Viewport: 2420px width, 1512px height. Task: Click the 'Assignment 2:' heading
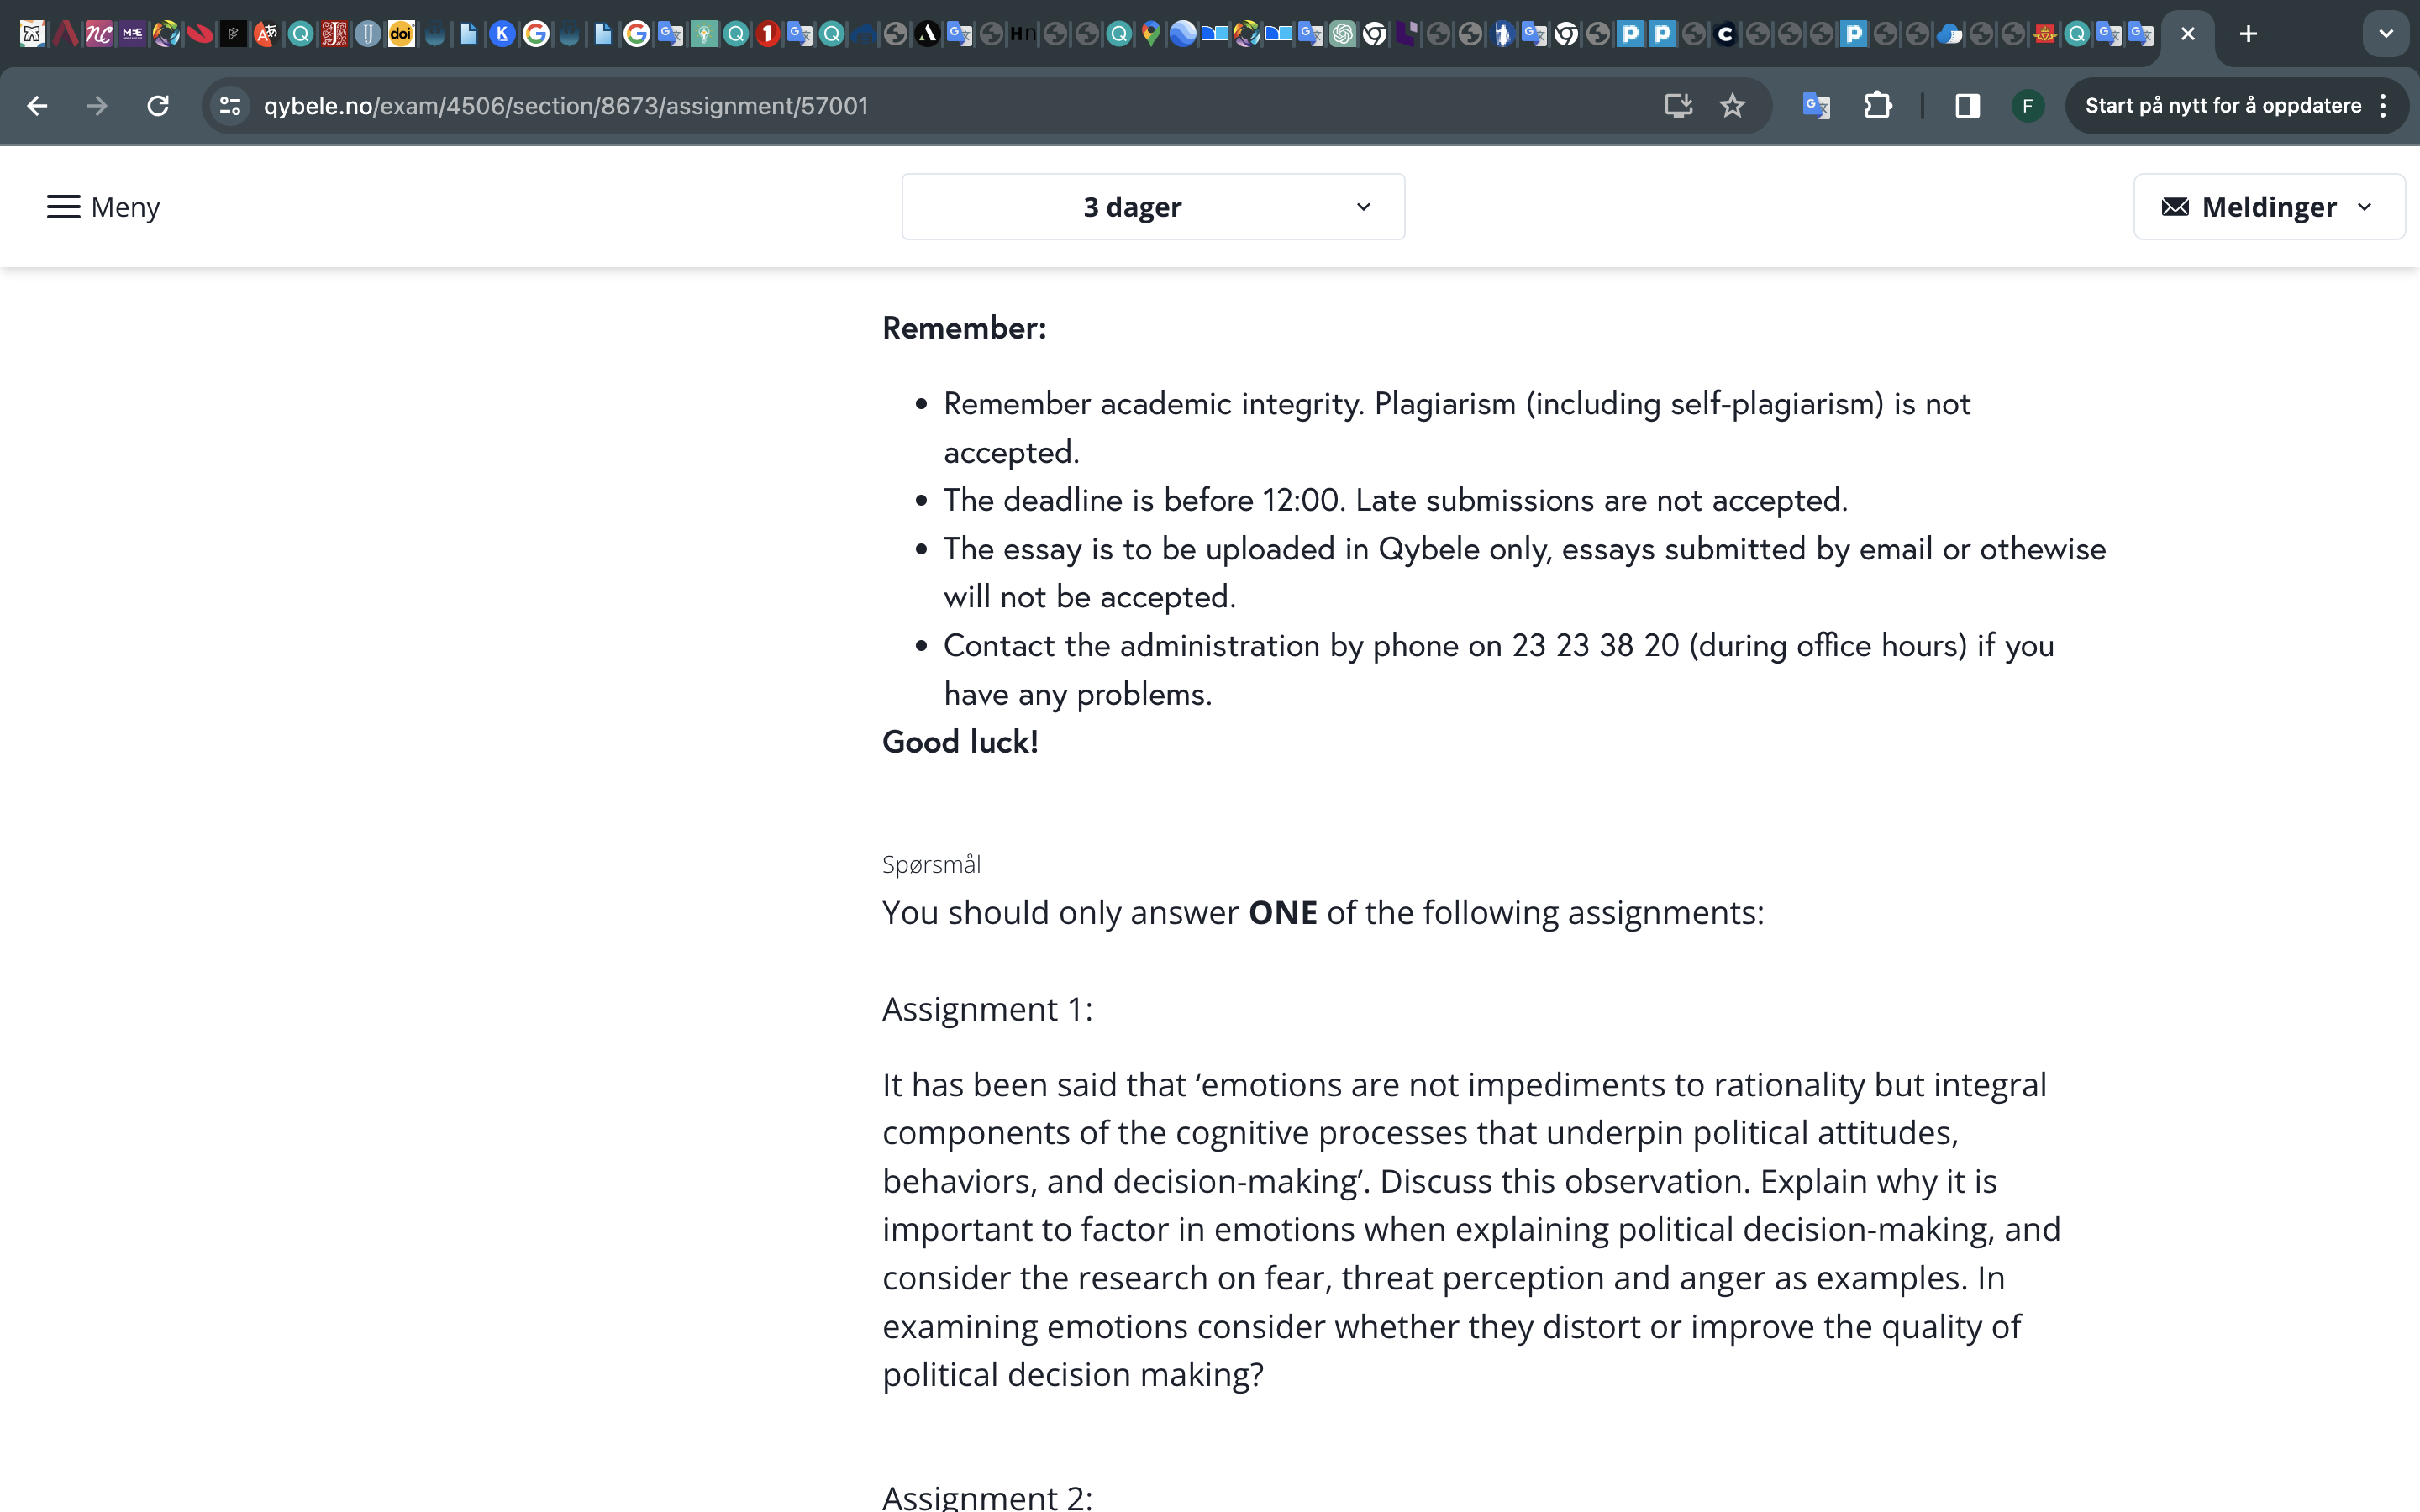pyautogui.click(x=988, y=1496)
